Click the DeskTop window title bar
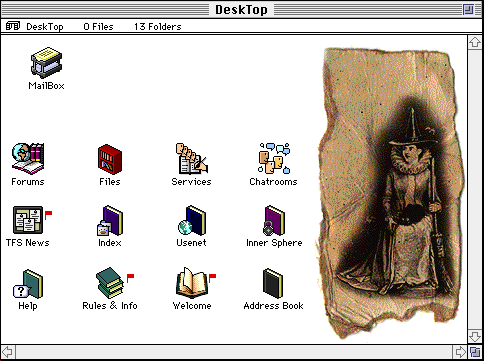The image size is (484, 361). [241, 10]
